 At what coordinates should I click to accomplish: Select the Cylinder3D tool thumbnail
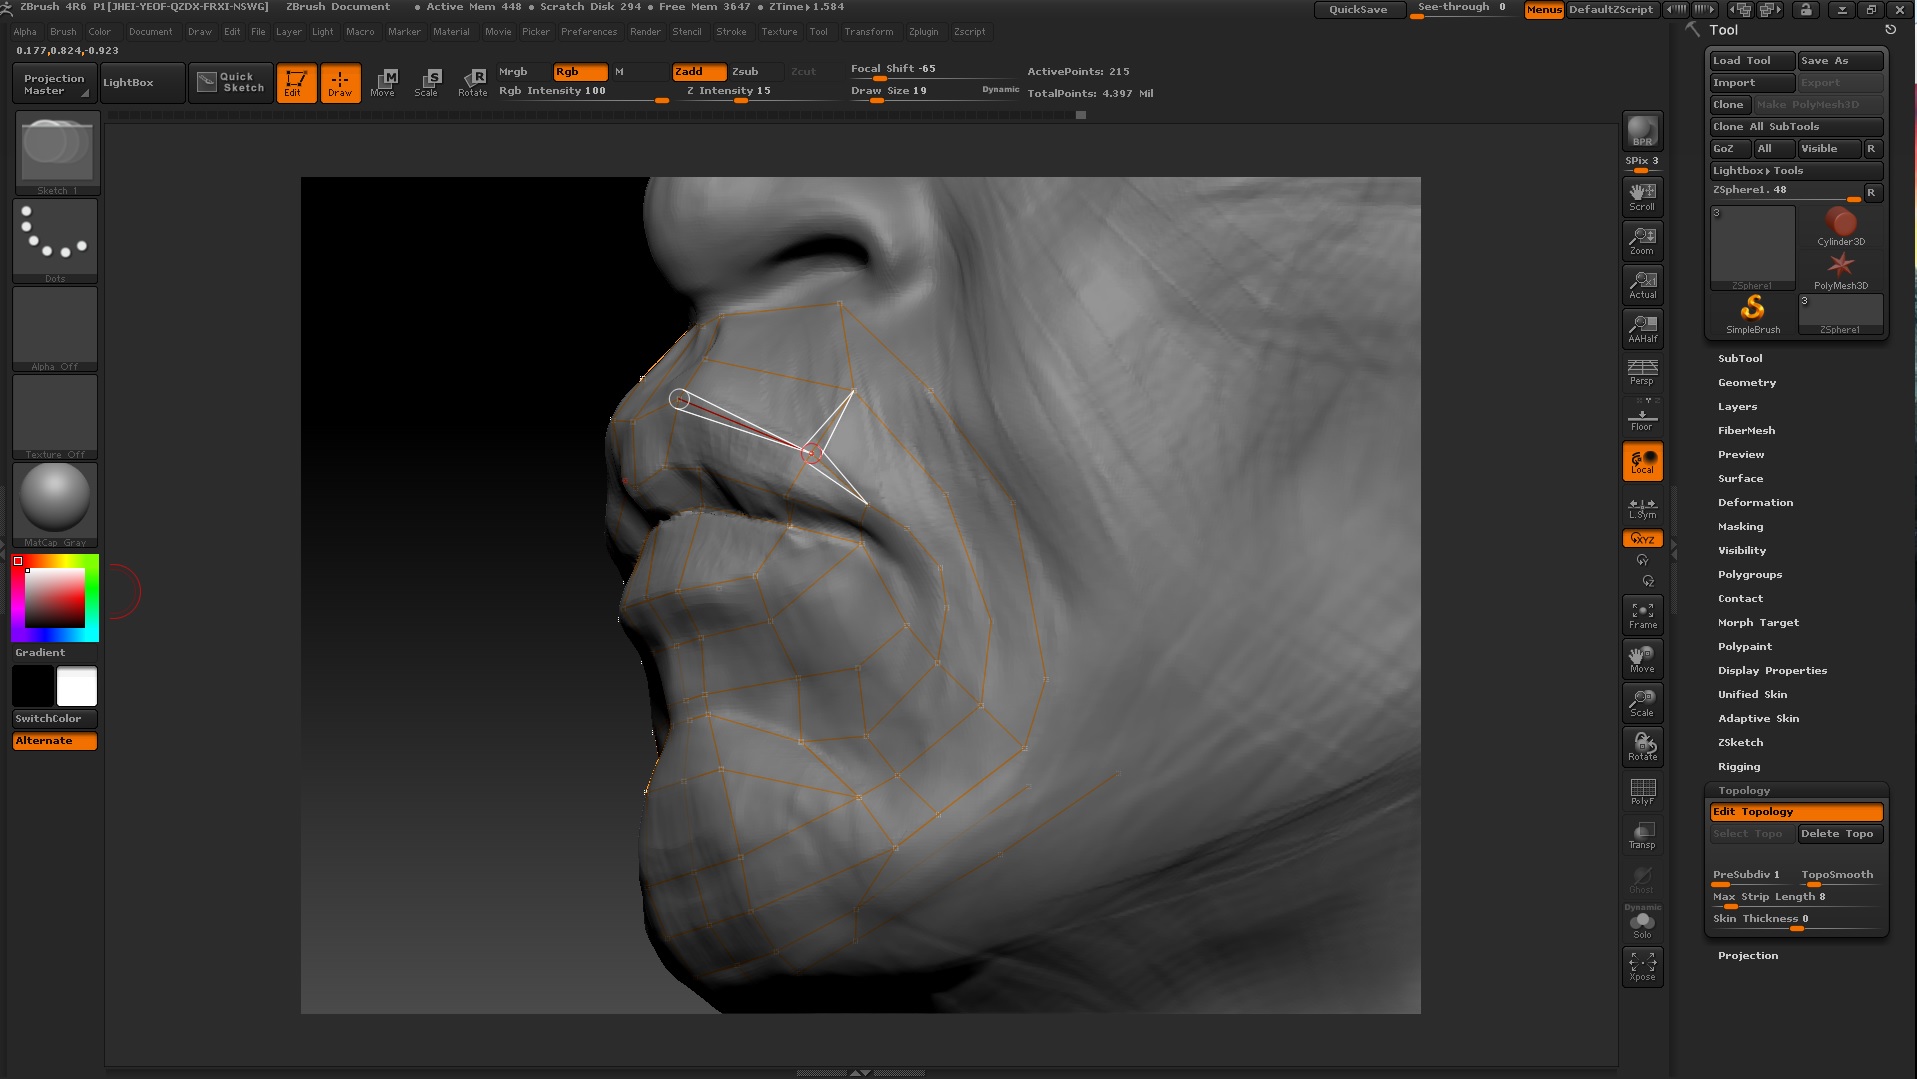1840,227
